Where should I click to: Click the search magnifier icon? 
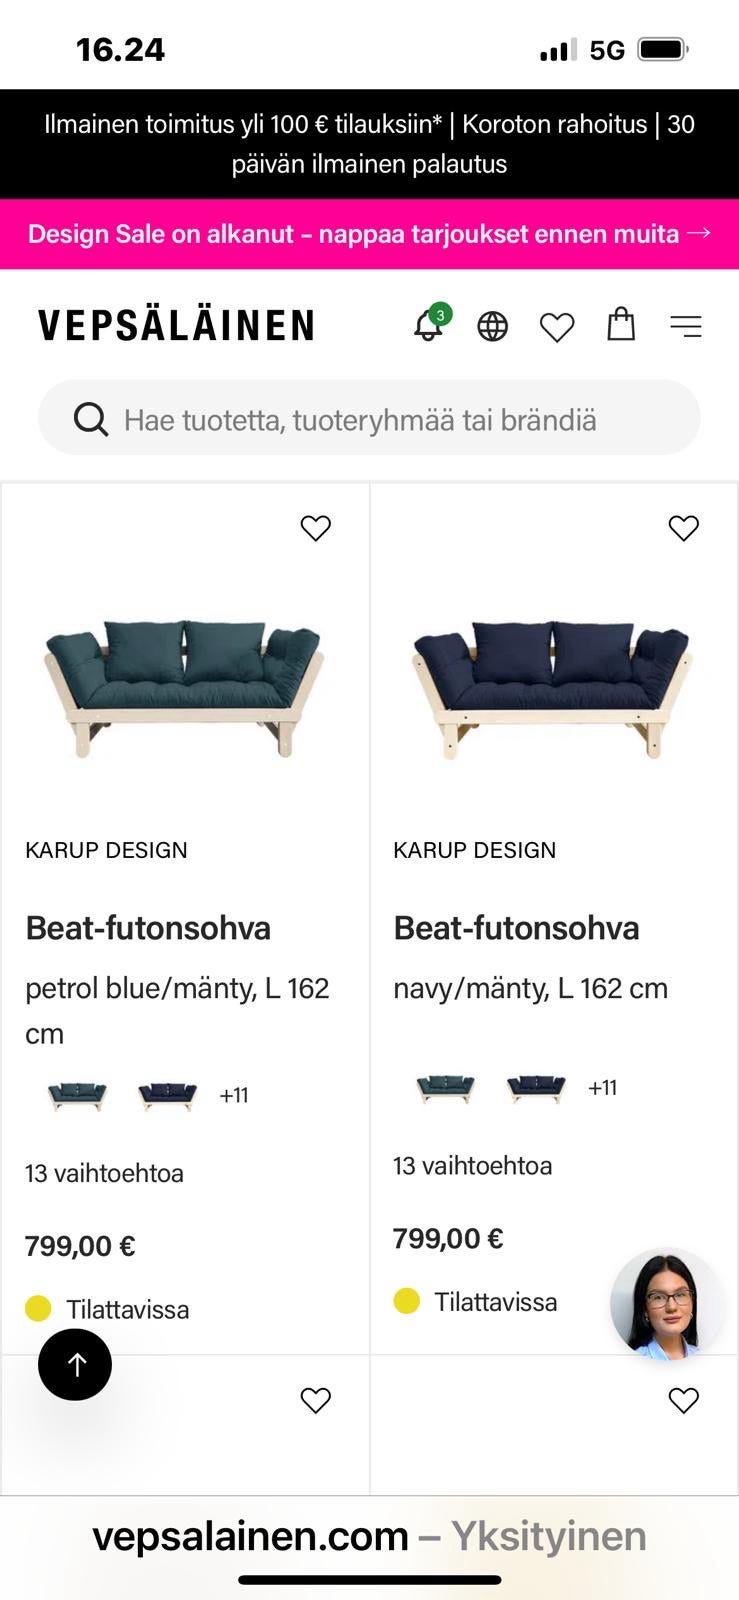pyautogui.click(x=91, y=419)
